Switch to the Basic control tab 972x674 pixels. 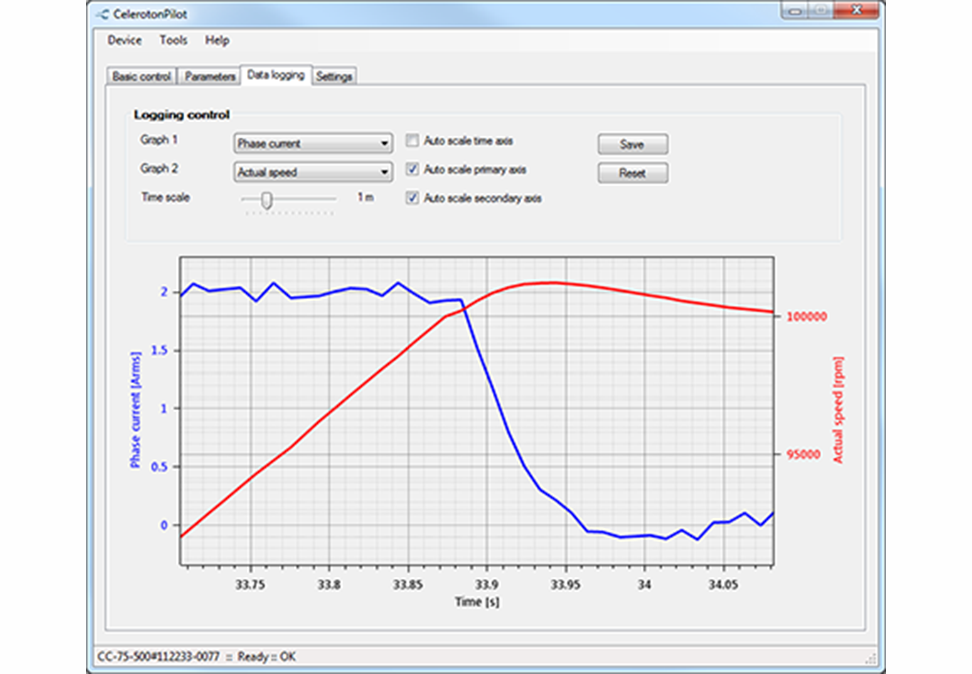point(141,77)
